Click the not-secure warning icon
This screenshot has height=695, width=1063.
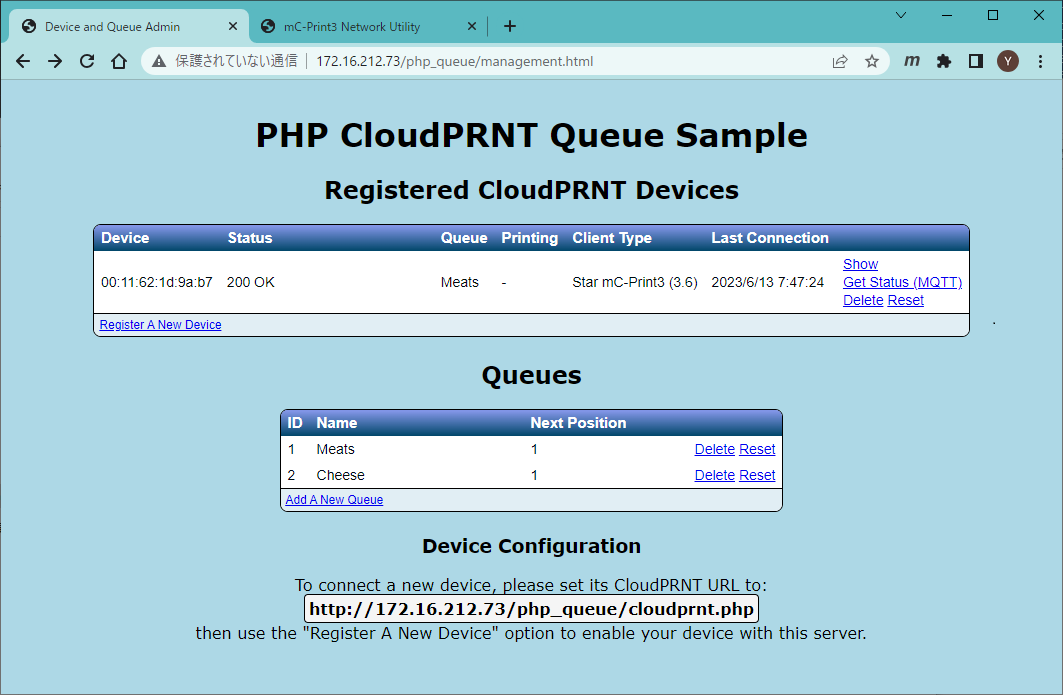click(x=159, y=61)
